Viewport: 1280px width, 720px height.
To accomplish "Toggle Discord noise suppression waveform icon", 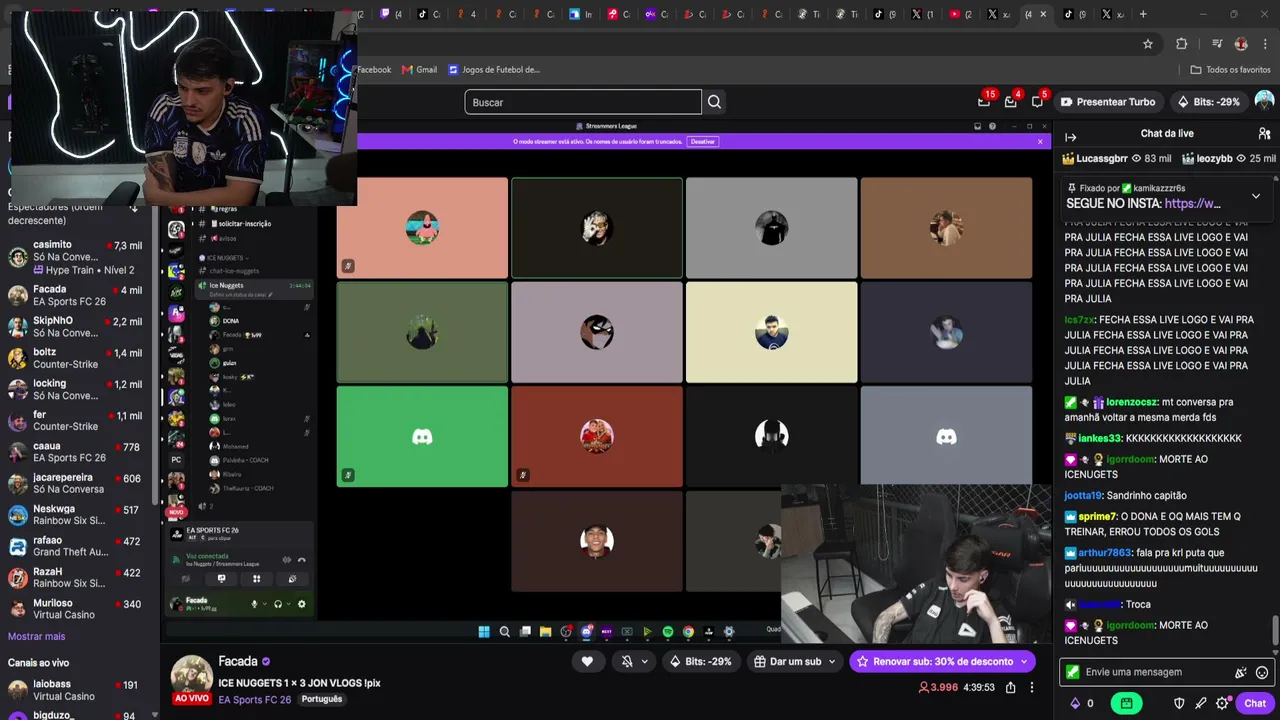I will (287, 560).
